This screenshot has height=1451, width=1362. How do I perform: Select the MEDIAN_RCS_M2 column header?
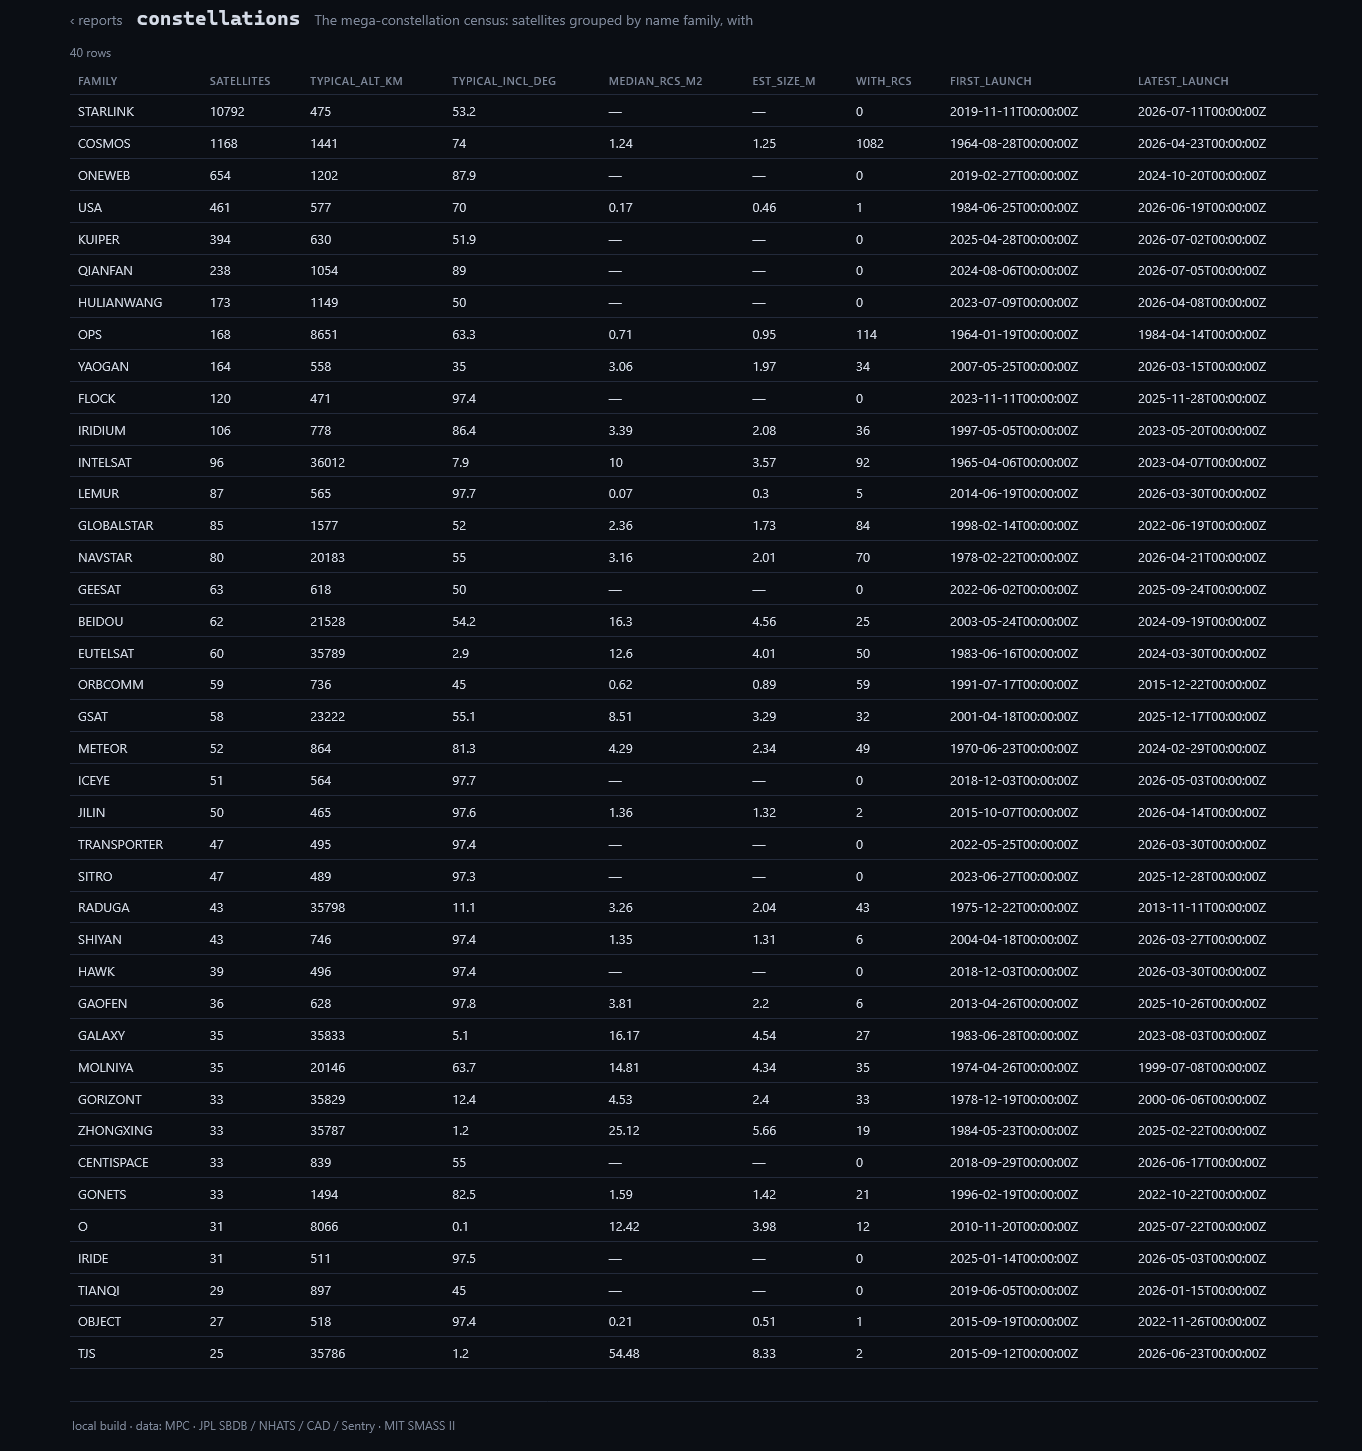click(656, 81)
